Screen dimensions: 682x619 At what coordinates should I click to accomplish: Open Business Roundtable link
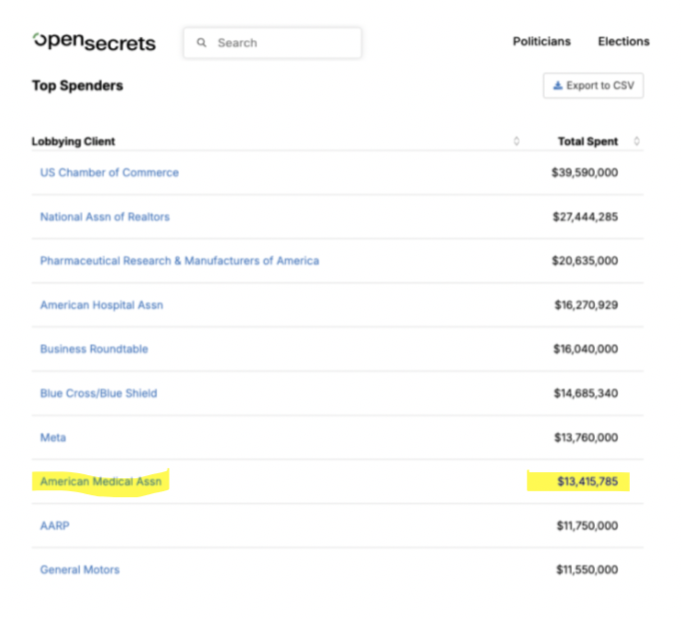pos(94,349)
